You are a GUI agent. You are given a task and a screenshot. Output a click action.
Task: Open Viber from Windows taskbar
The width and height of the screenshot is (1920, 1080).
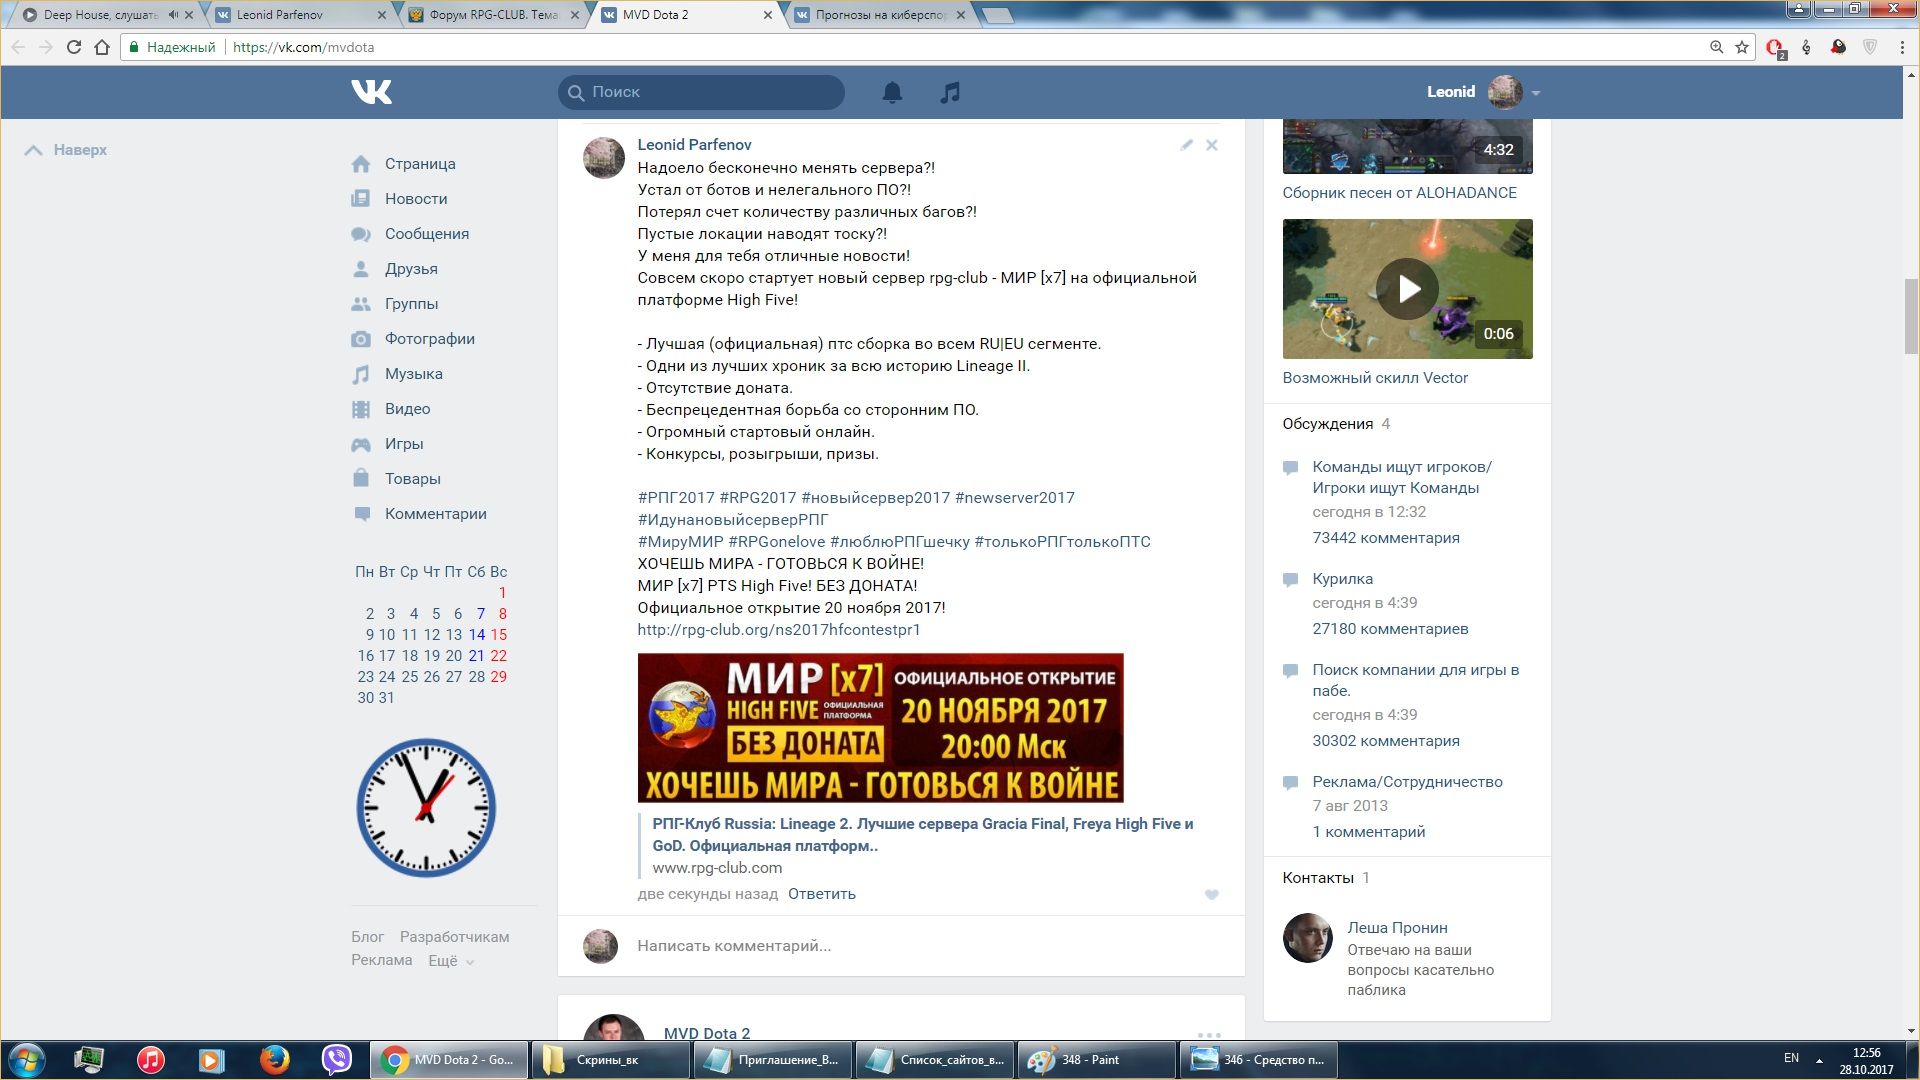pos(337,1059)
